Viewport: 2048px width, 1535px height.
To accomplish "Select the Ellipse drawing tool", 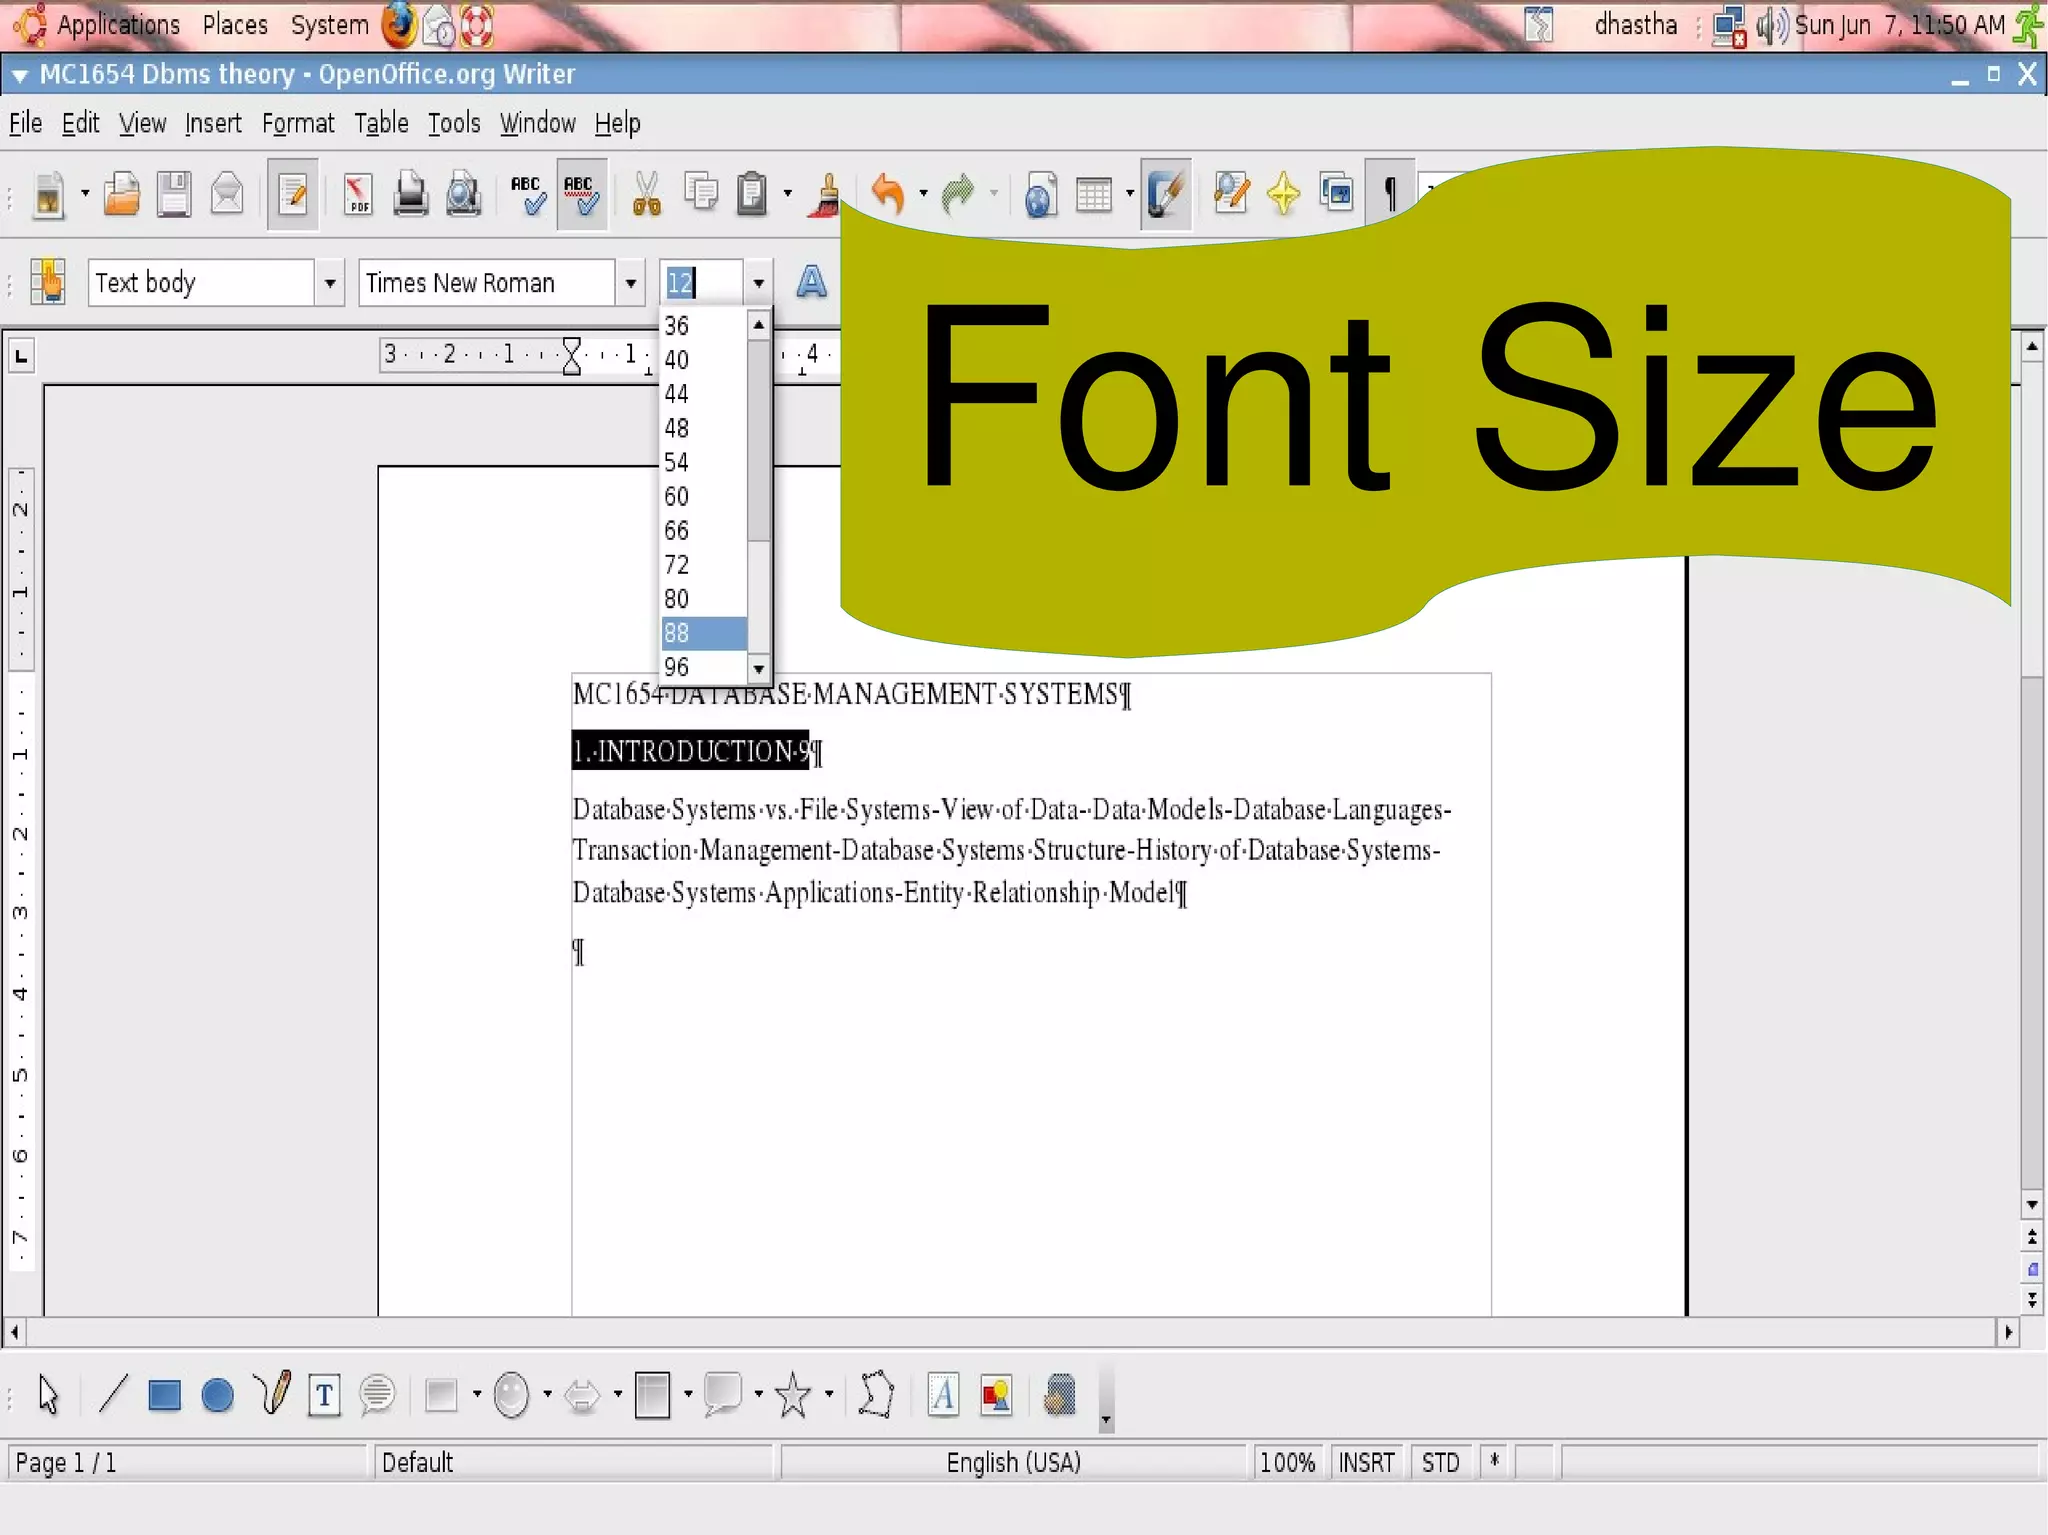I will pos(217,1395).
